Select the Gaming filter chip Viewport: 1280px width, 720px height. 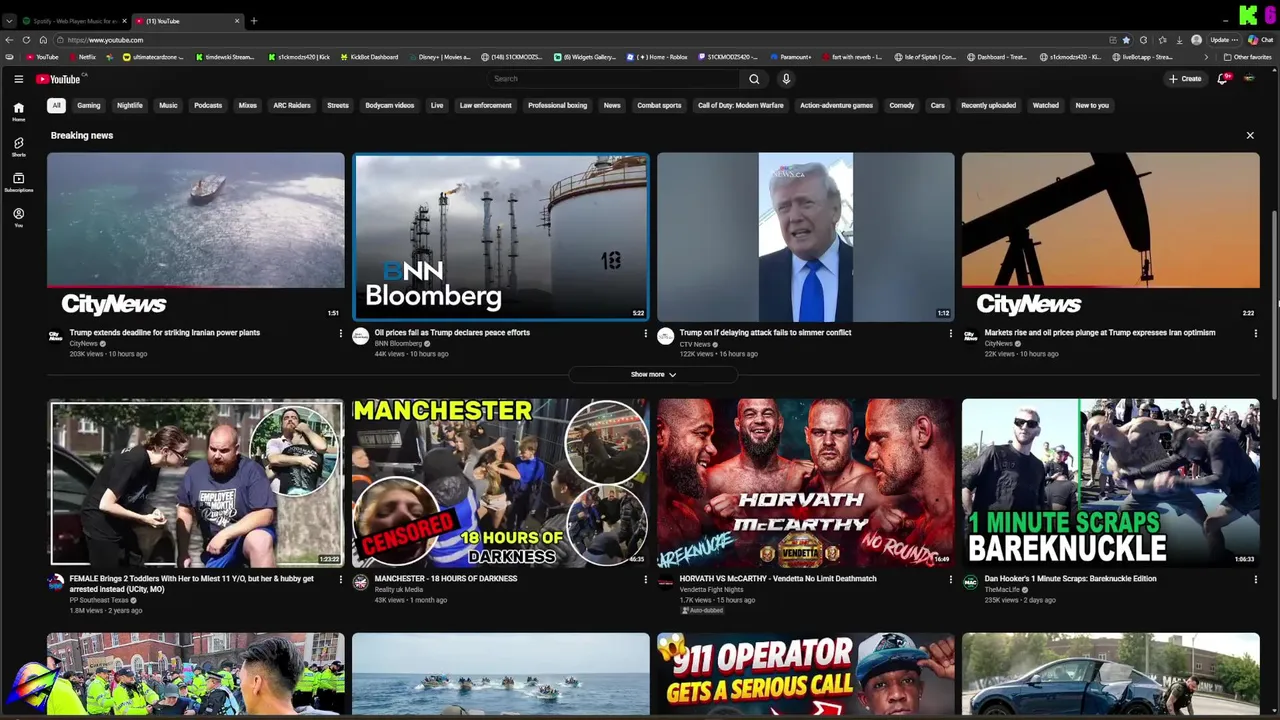point(89,105)
